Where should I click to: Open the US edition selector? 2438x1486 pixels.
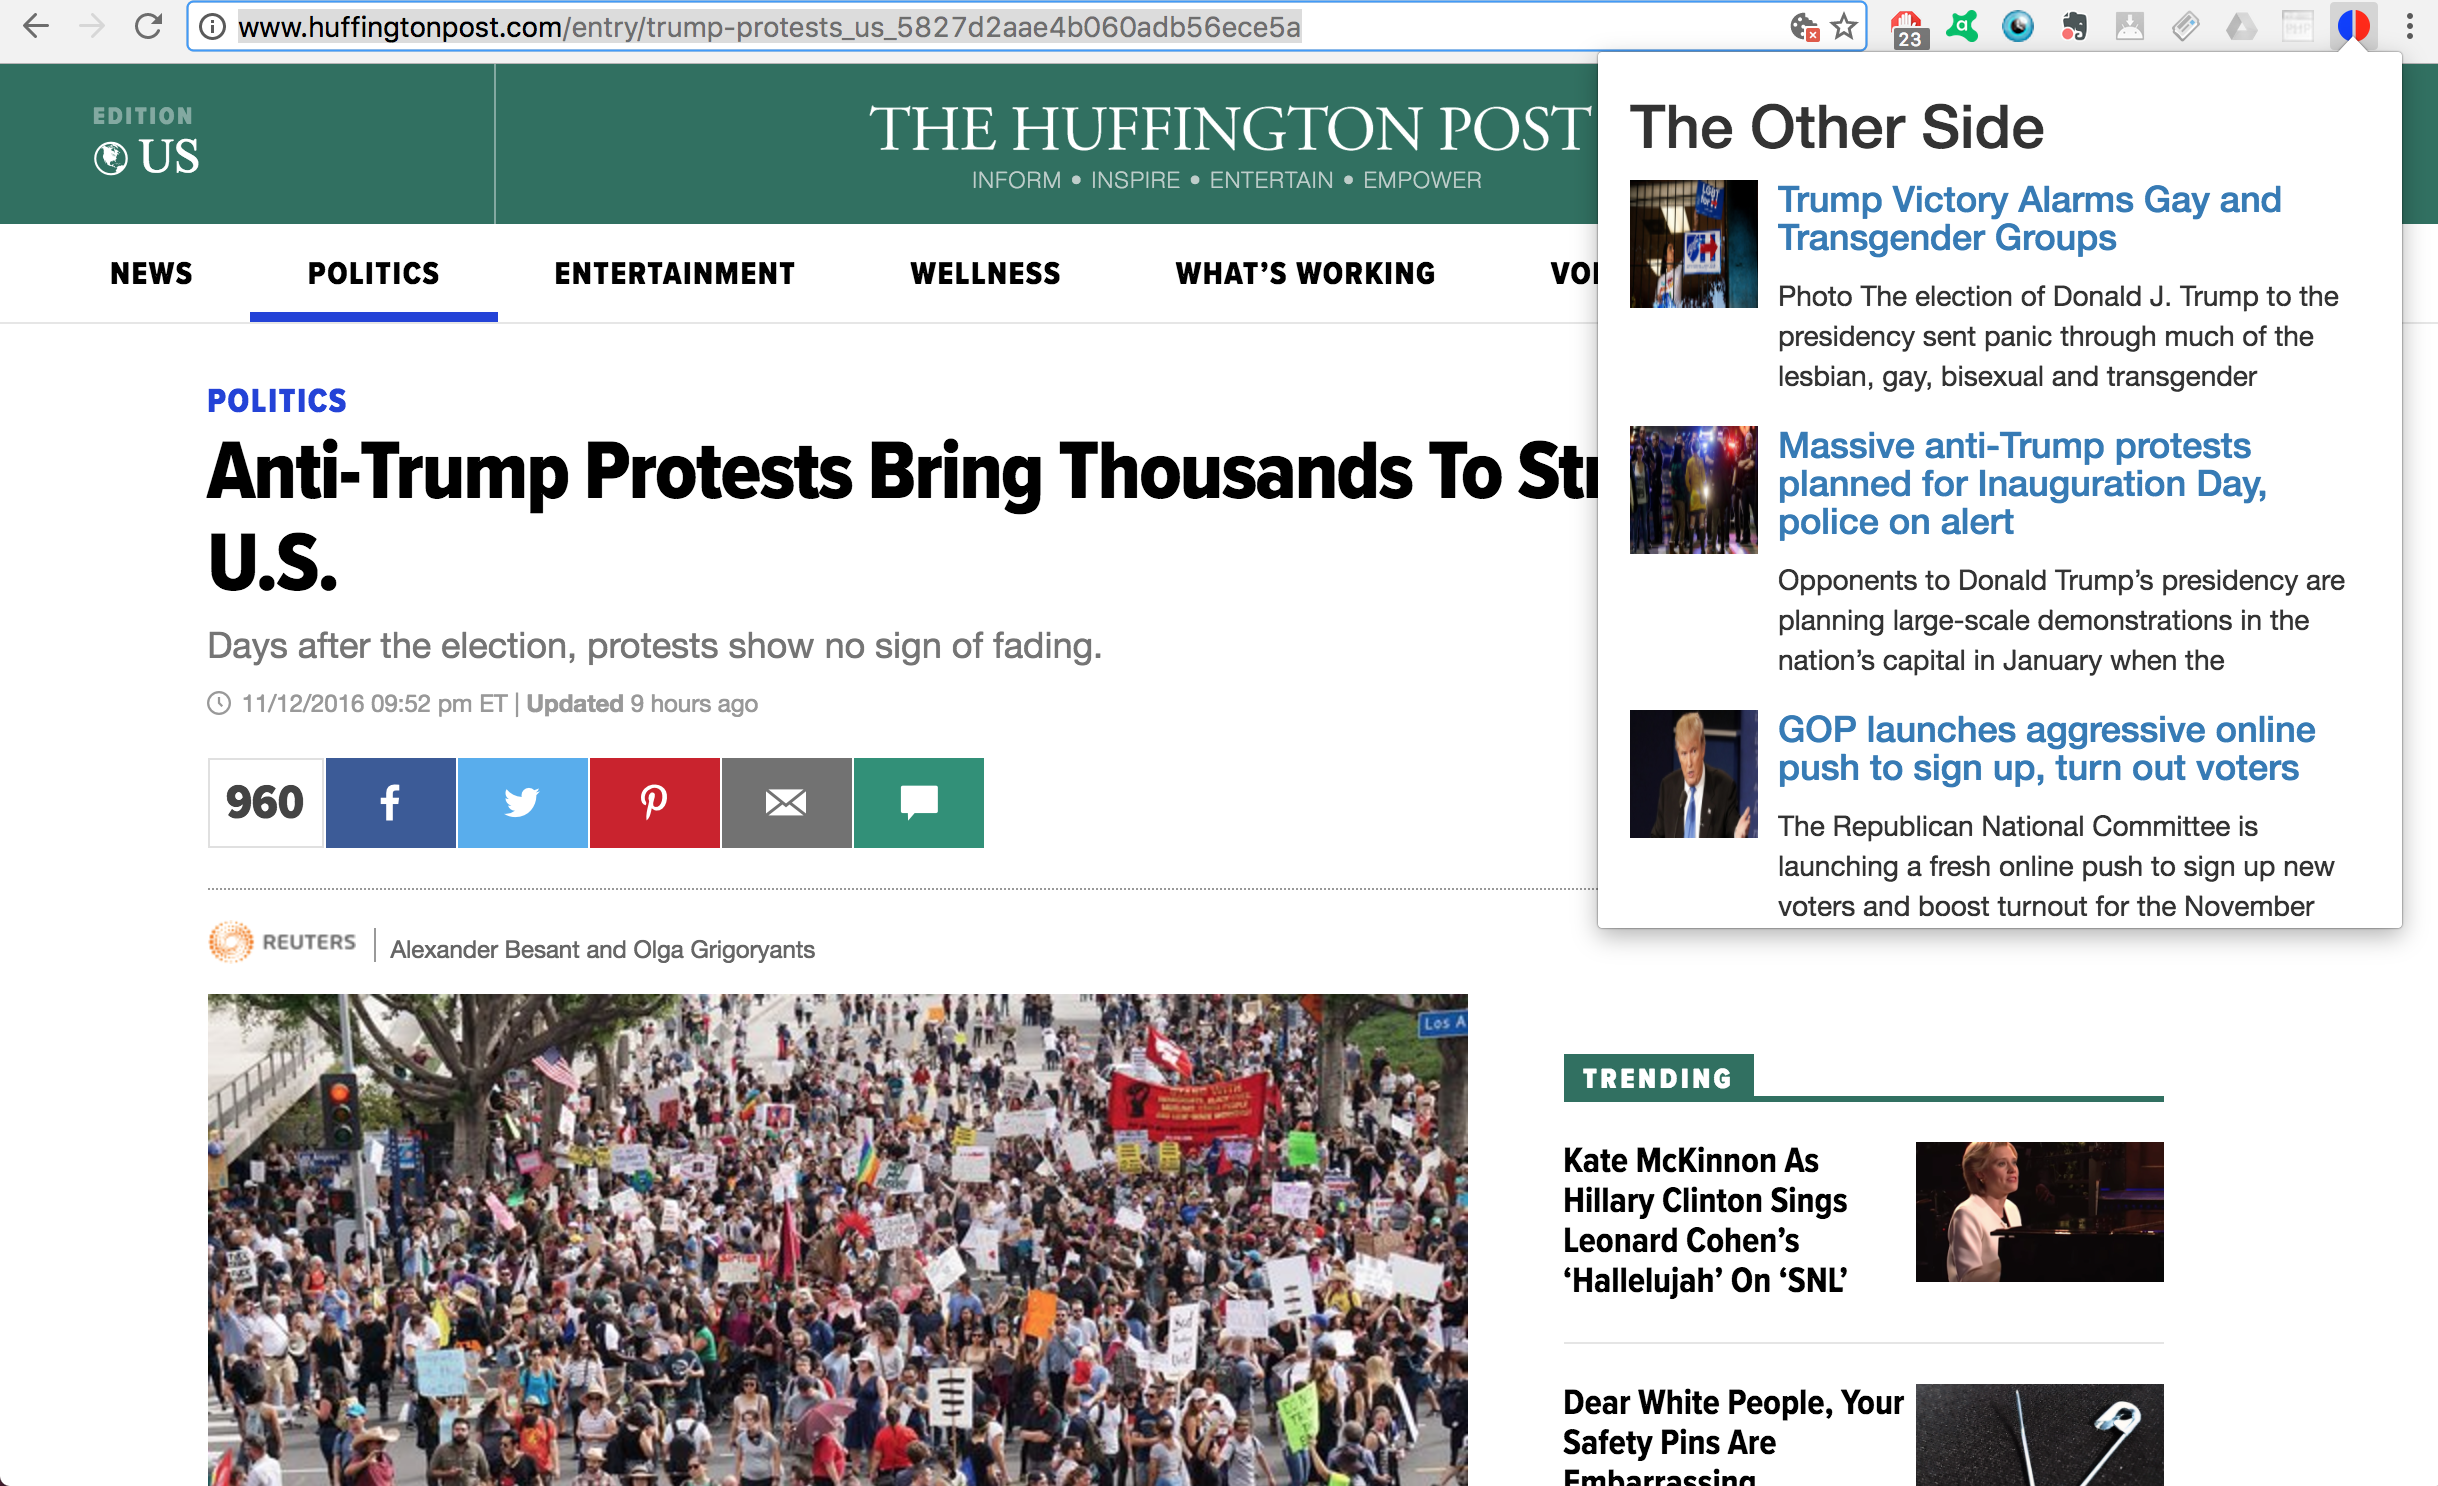pyautogui.click(x=148, y=156)
